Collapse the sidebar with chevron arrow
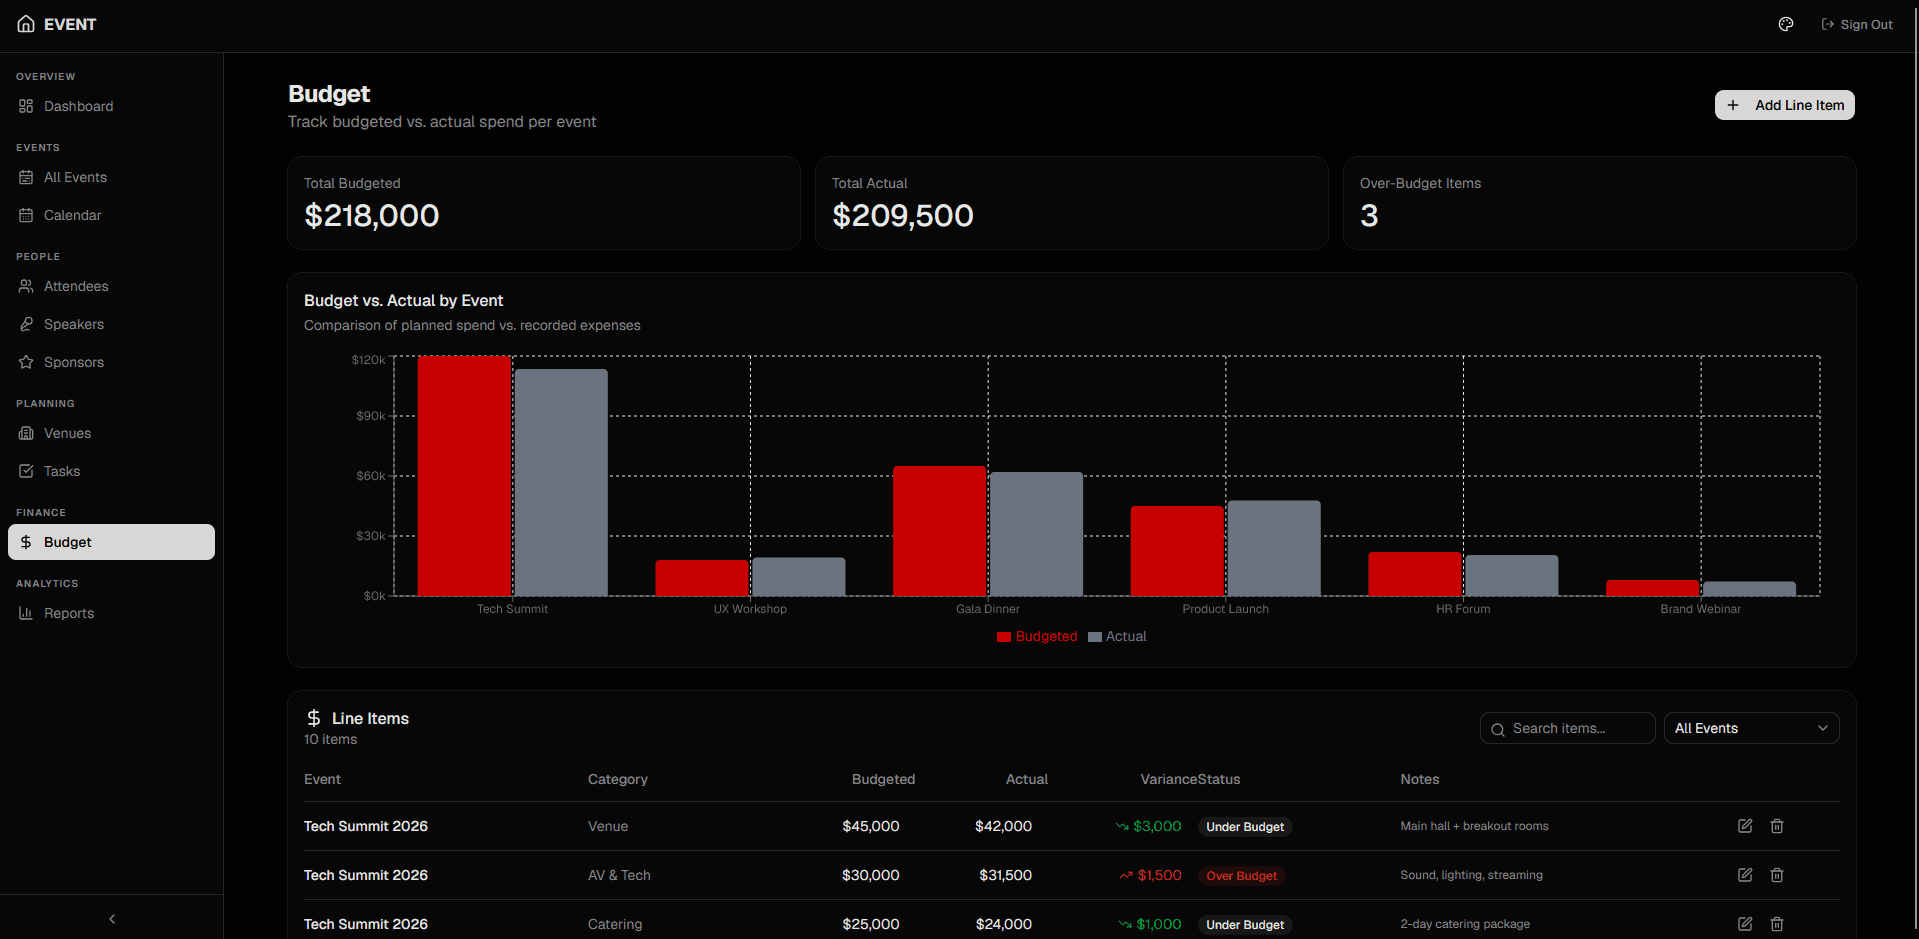The height and width of the screenshot is (939, 1919). (112, 919)
